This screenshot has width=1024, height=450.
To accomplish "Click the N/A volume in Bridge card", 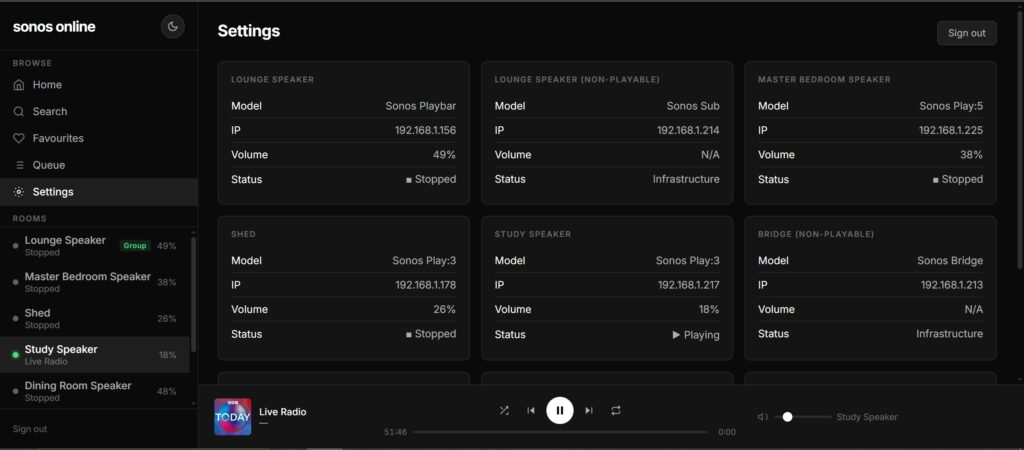I will pos(973,310).
